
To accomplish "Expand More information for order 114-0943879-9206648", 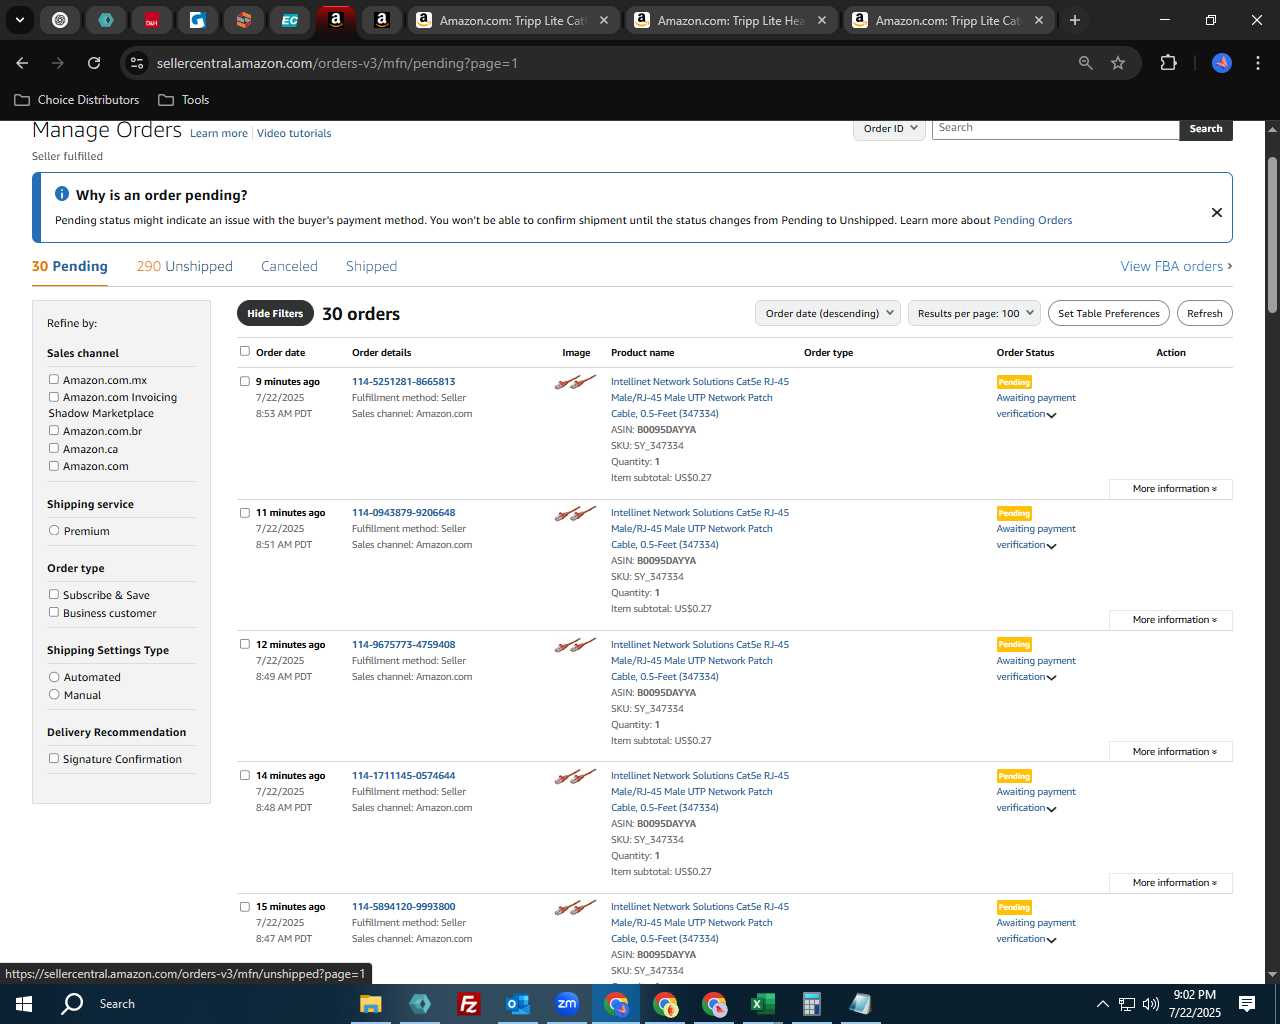I will tap(1171, 620).
